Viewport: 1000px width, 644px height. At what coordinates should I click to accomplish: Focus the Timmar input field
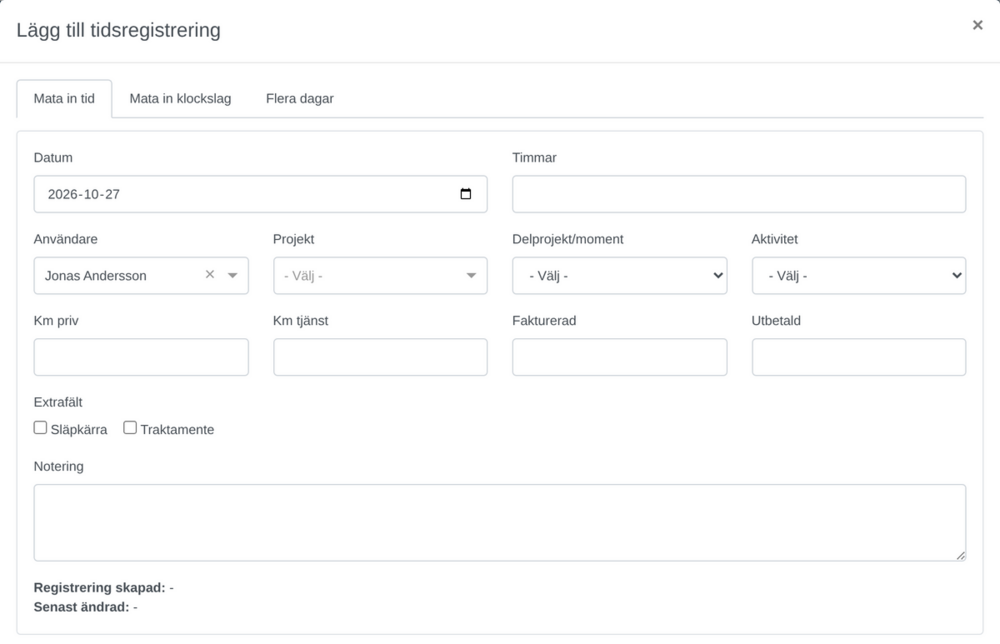[x=739, y=194]
